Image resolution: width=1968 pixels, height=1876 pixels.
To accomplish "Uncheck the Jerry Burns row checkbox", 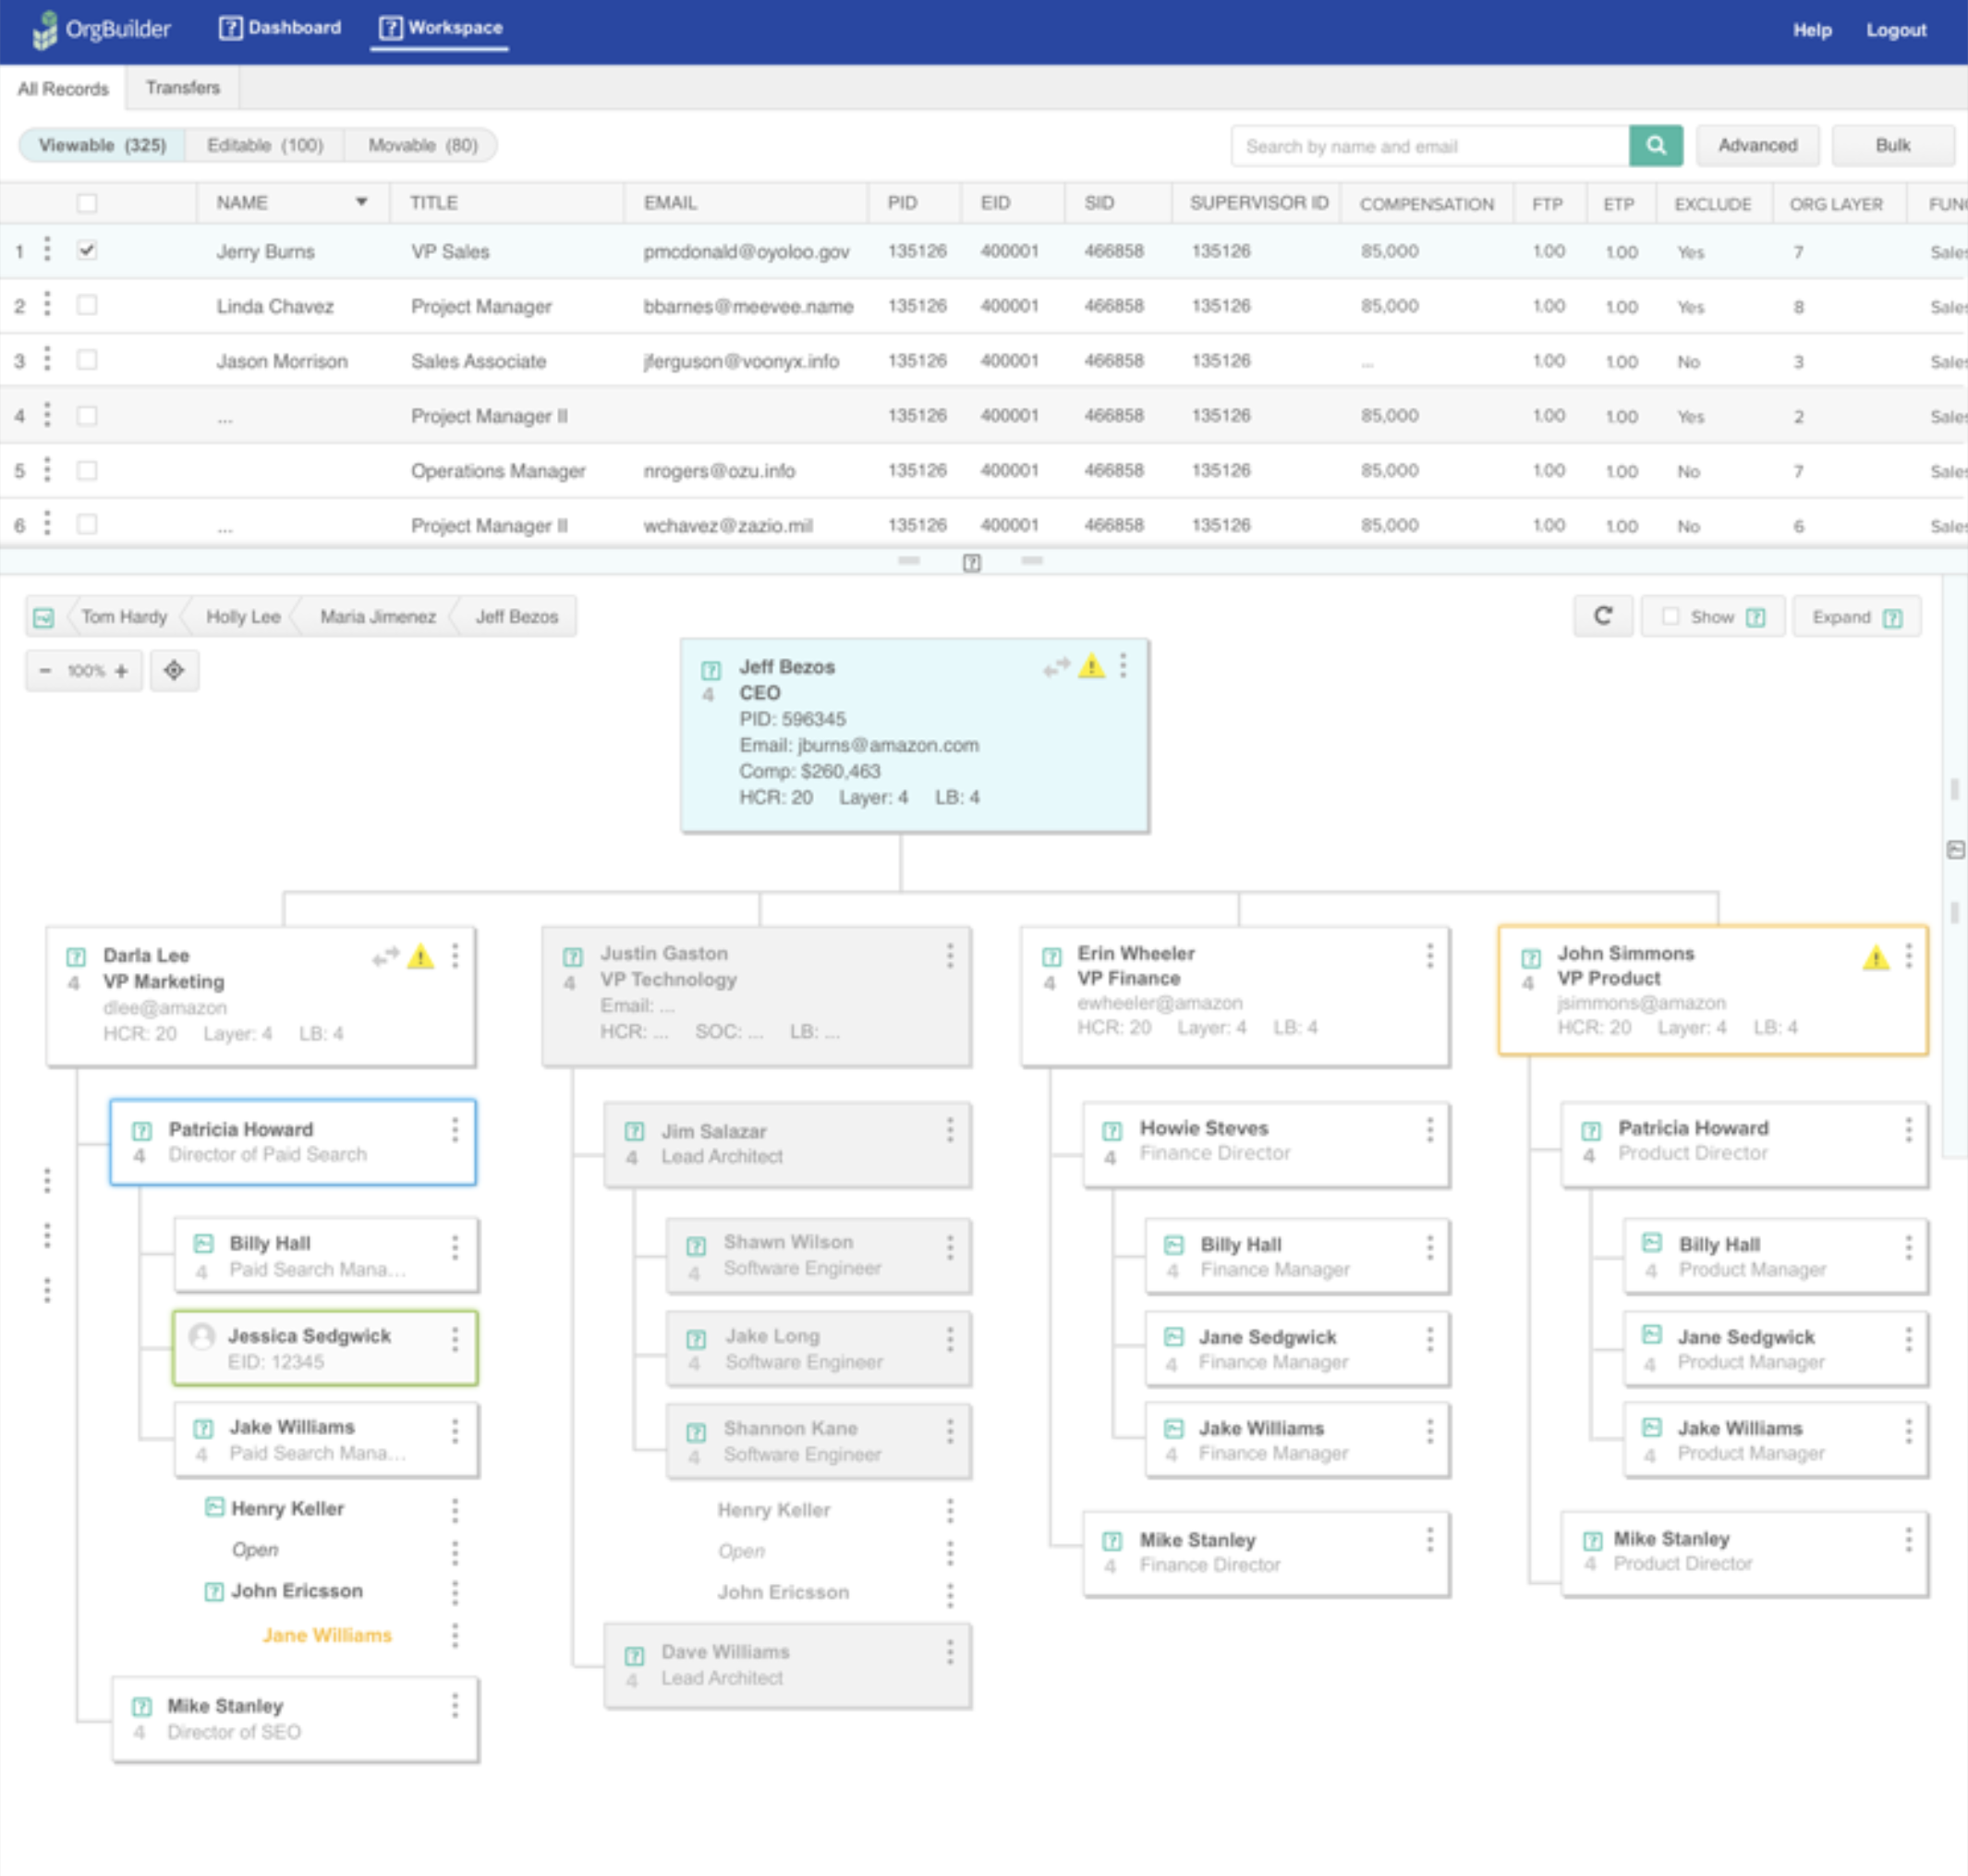I will pos(87,250).
